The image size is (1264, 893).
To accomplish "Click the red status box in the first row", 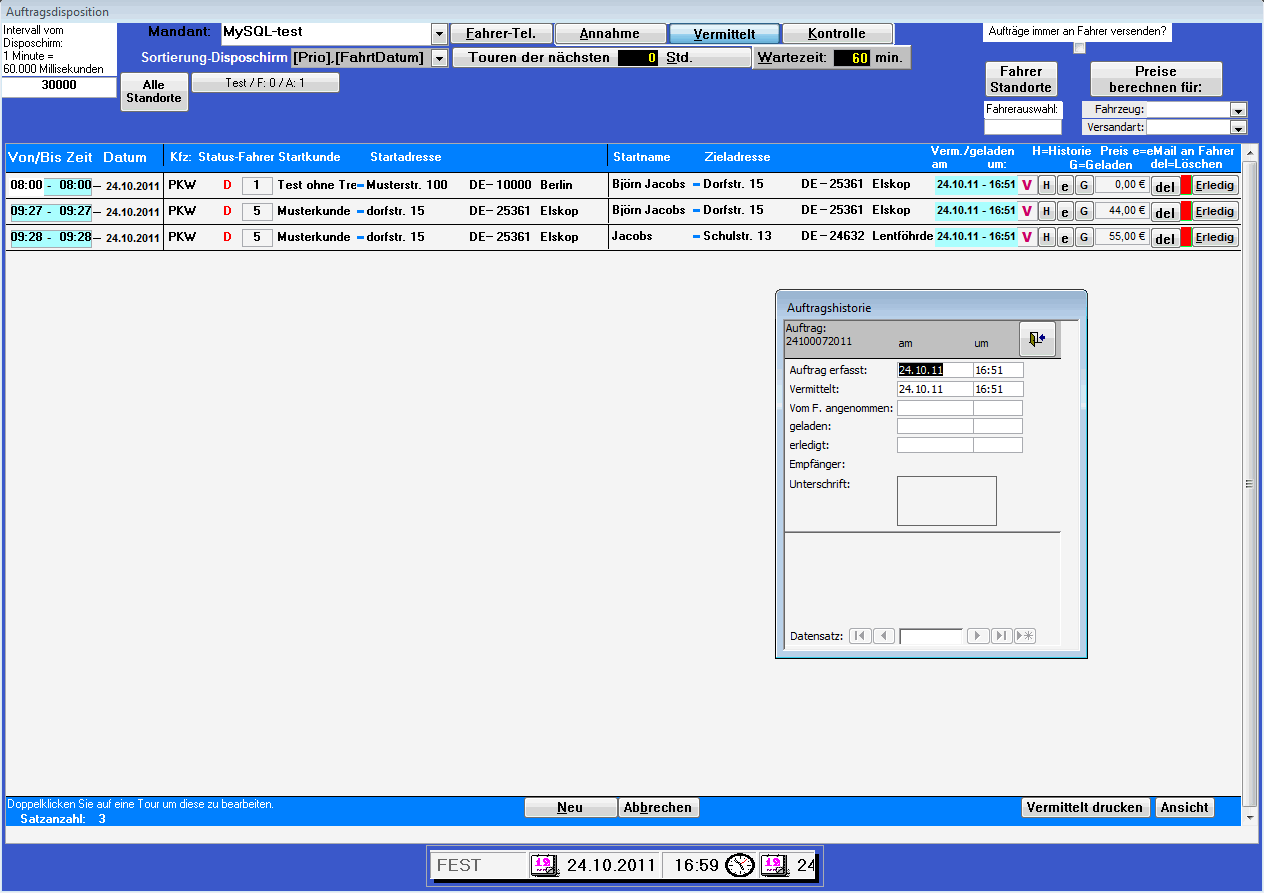I will pos(1186,185).
